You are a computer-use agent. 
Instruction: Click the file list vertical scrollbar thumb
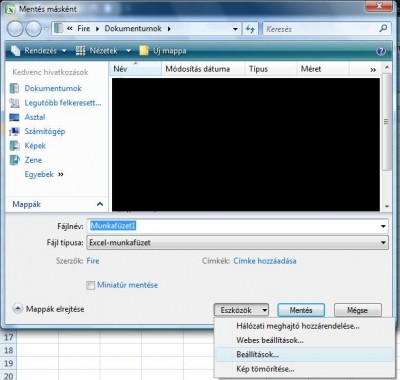[386, 122]
